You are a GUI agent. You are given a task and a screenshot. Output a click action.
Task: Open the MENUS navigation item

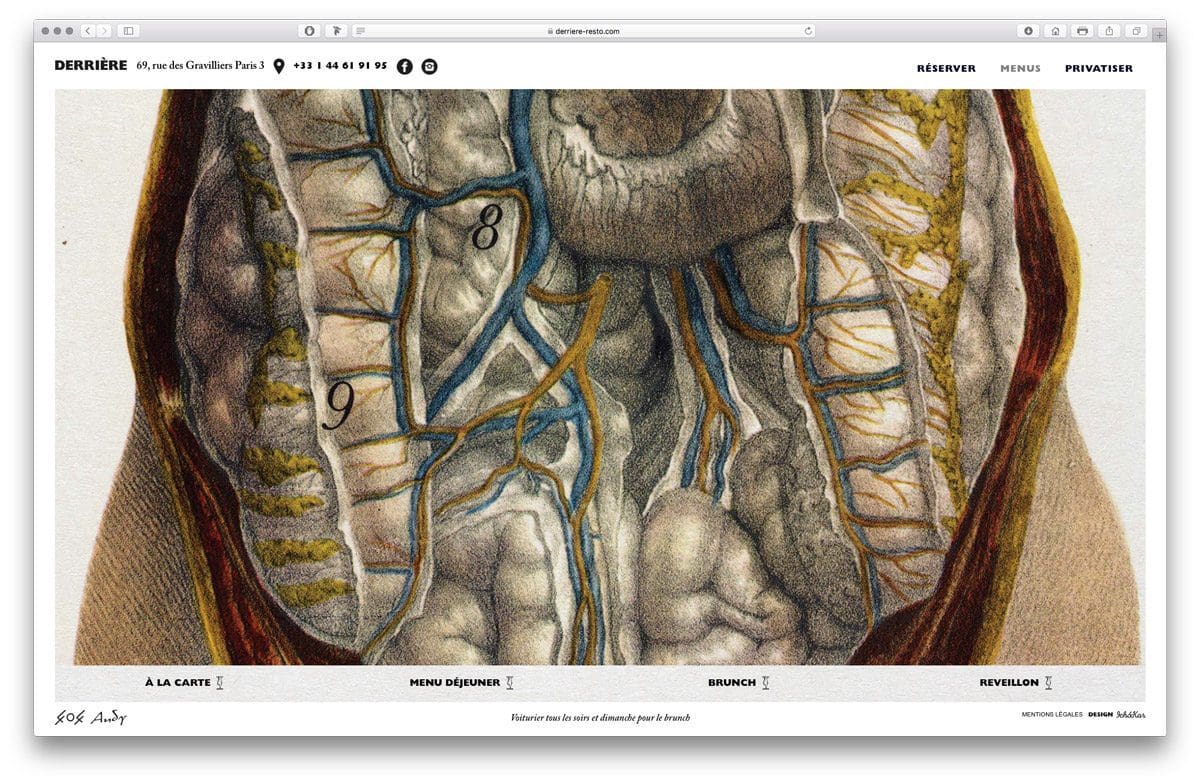(x=1020, y=68)
